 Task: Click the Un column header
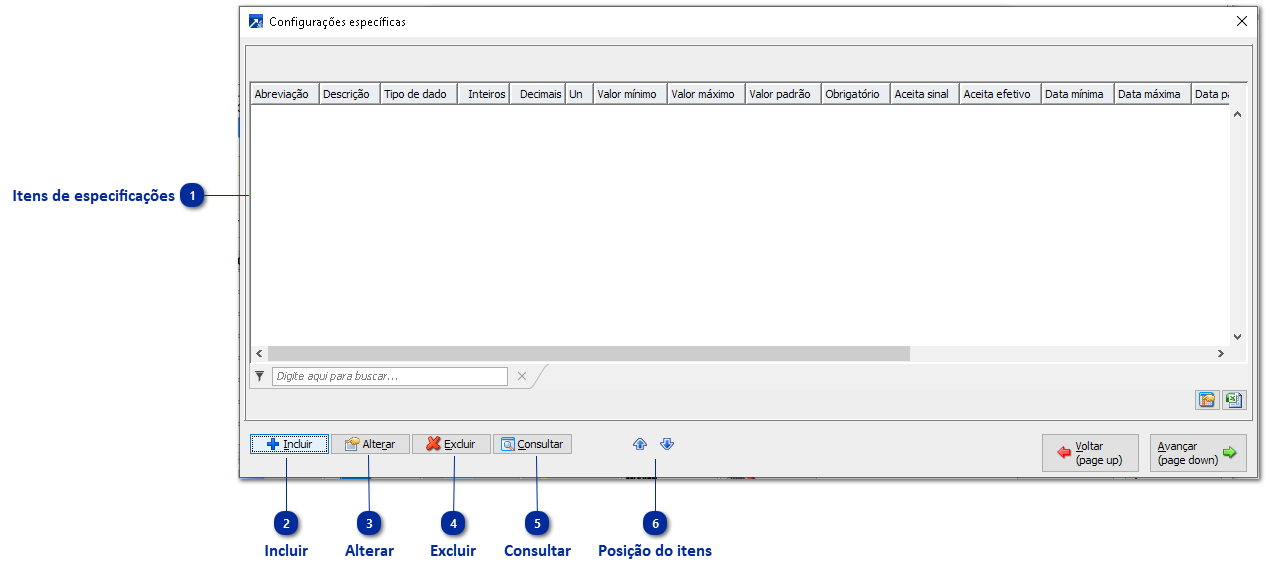click(579, 94)
